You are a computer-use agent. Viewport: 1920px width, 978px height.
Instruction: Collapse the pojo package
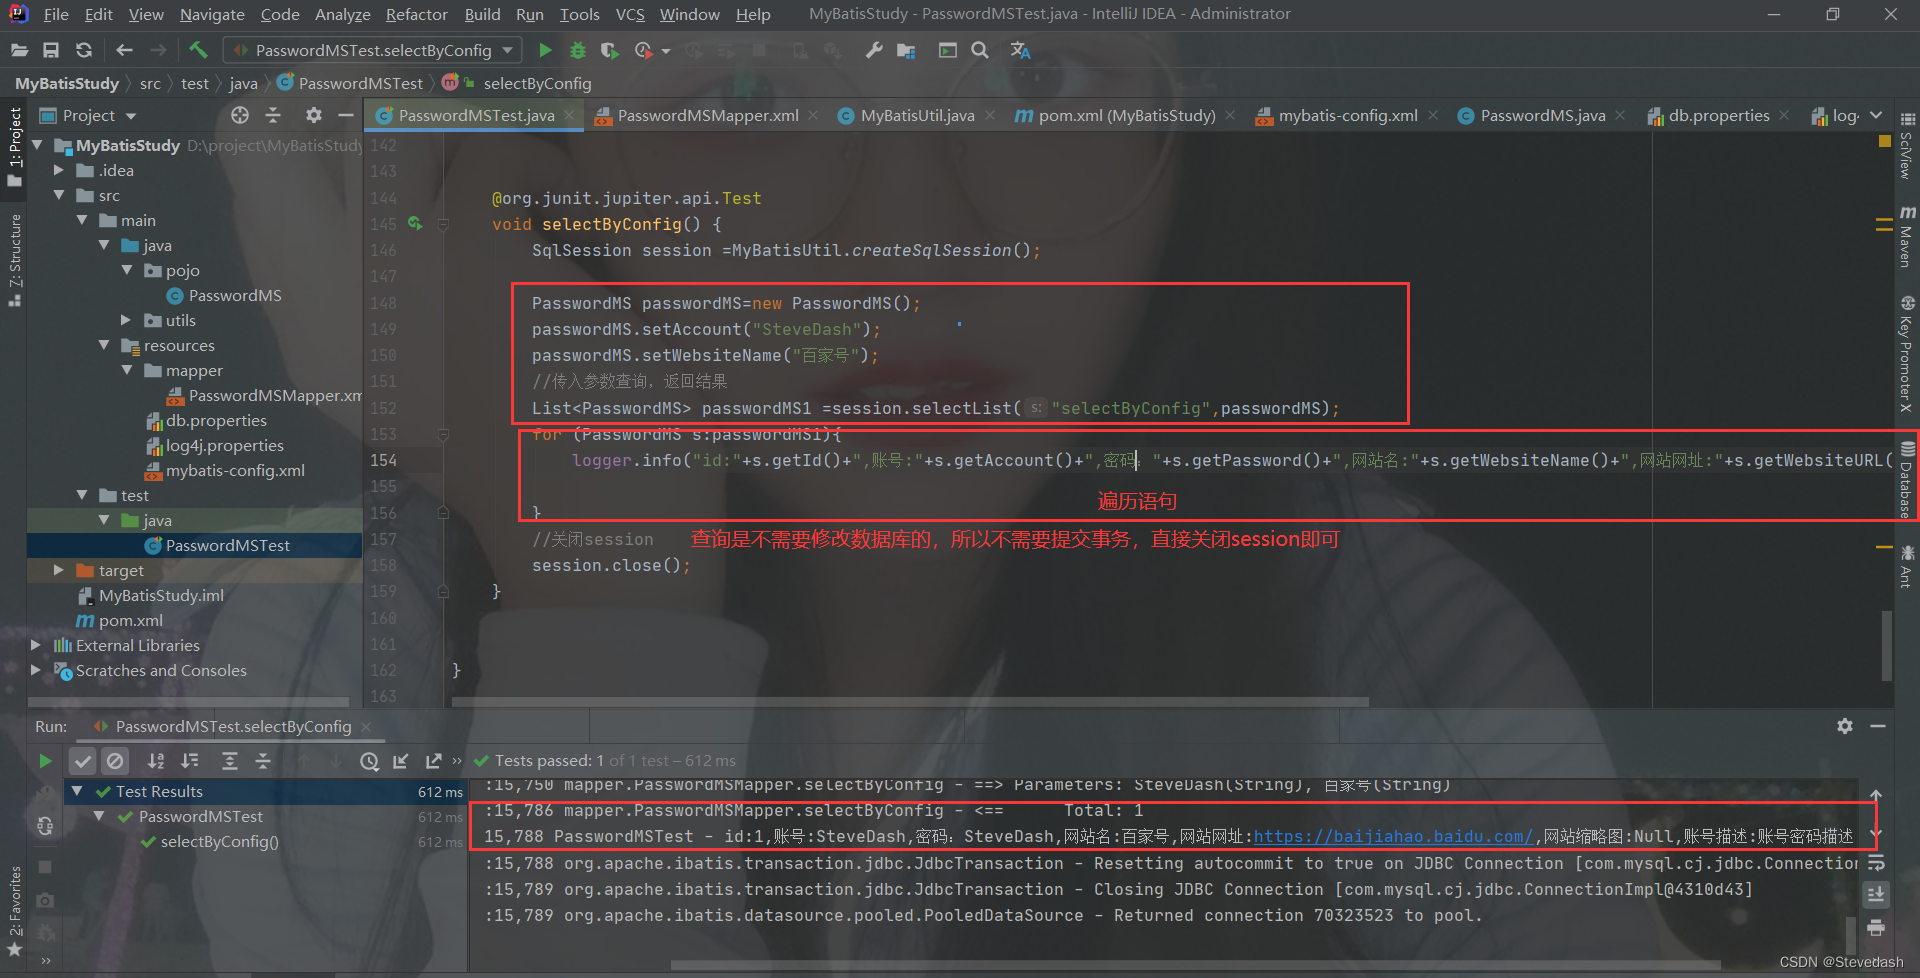point(127,271)
